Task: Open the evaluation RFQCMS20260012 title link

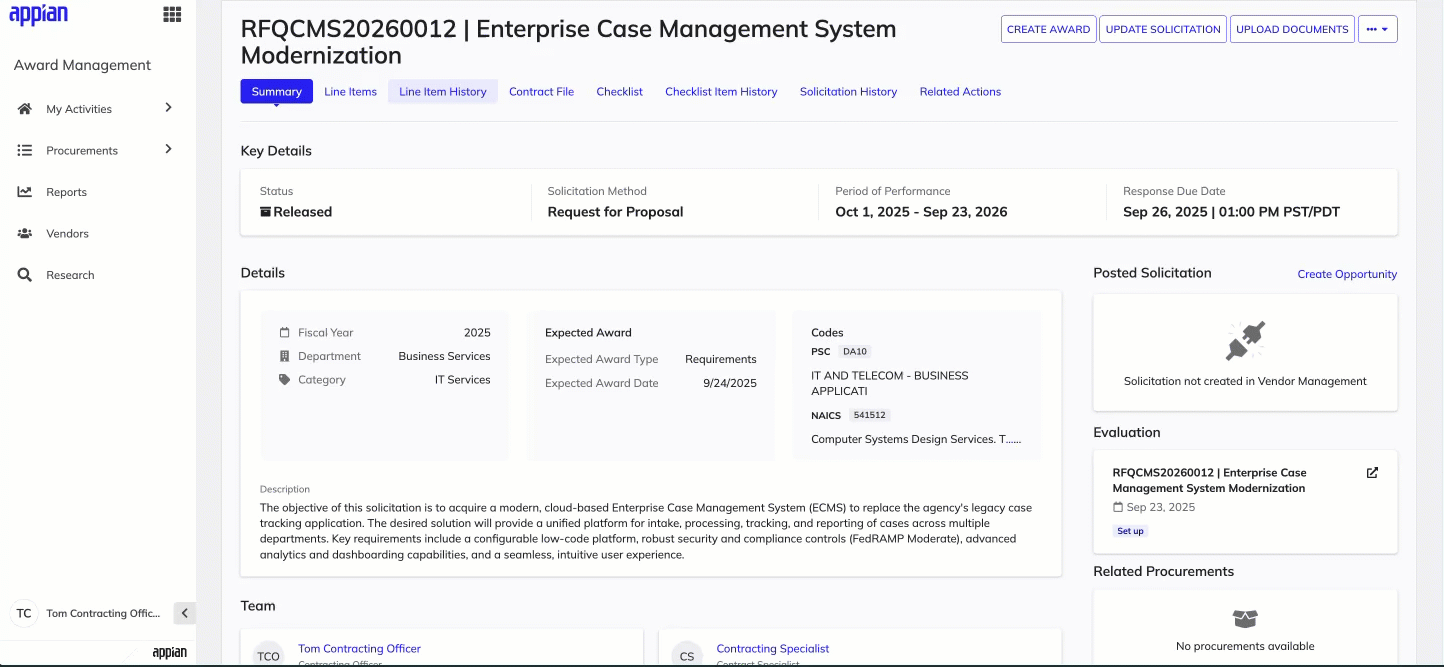Action: click(1209, 480)
